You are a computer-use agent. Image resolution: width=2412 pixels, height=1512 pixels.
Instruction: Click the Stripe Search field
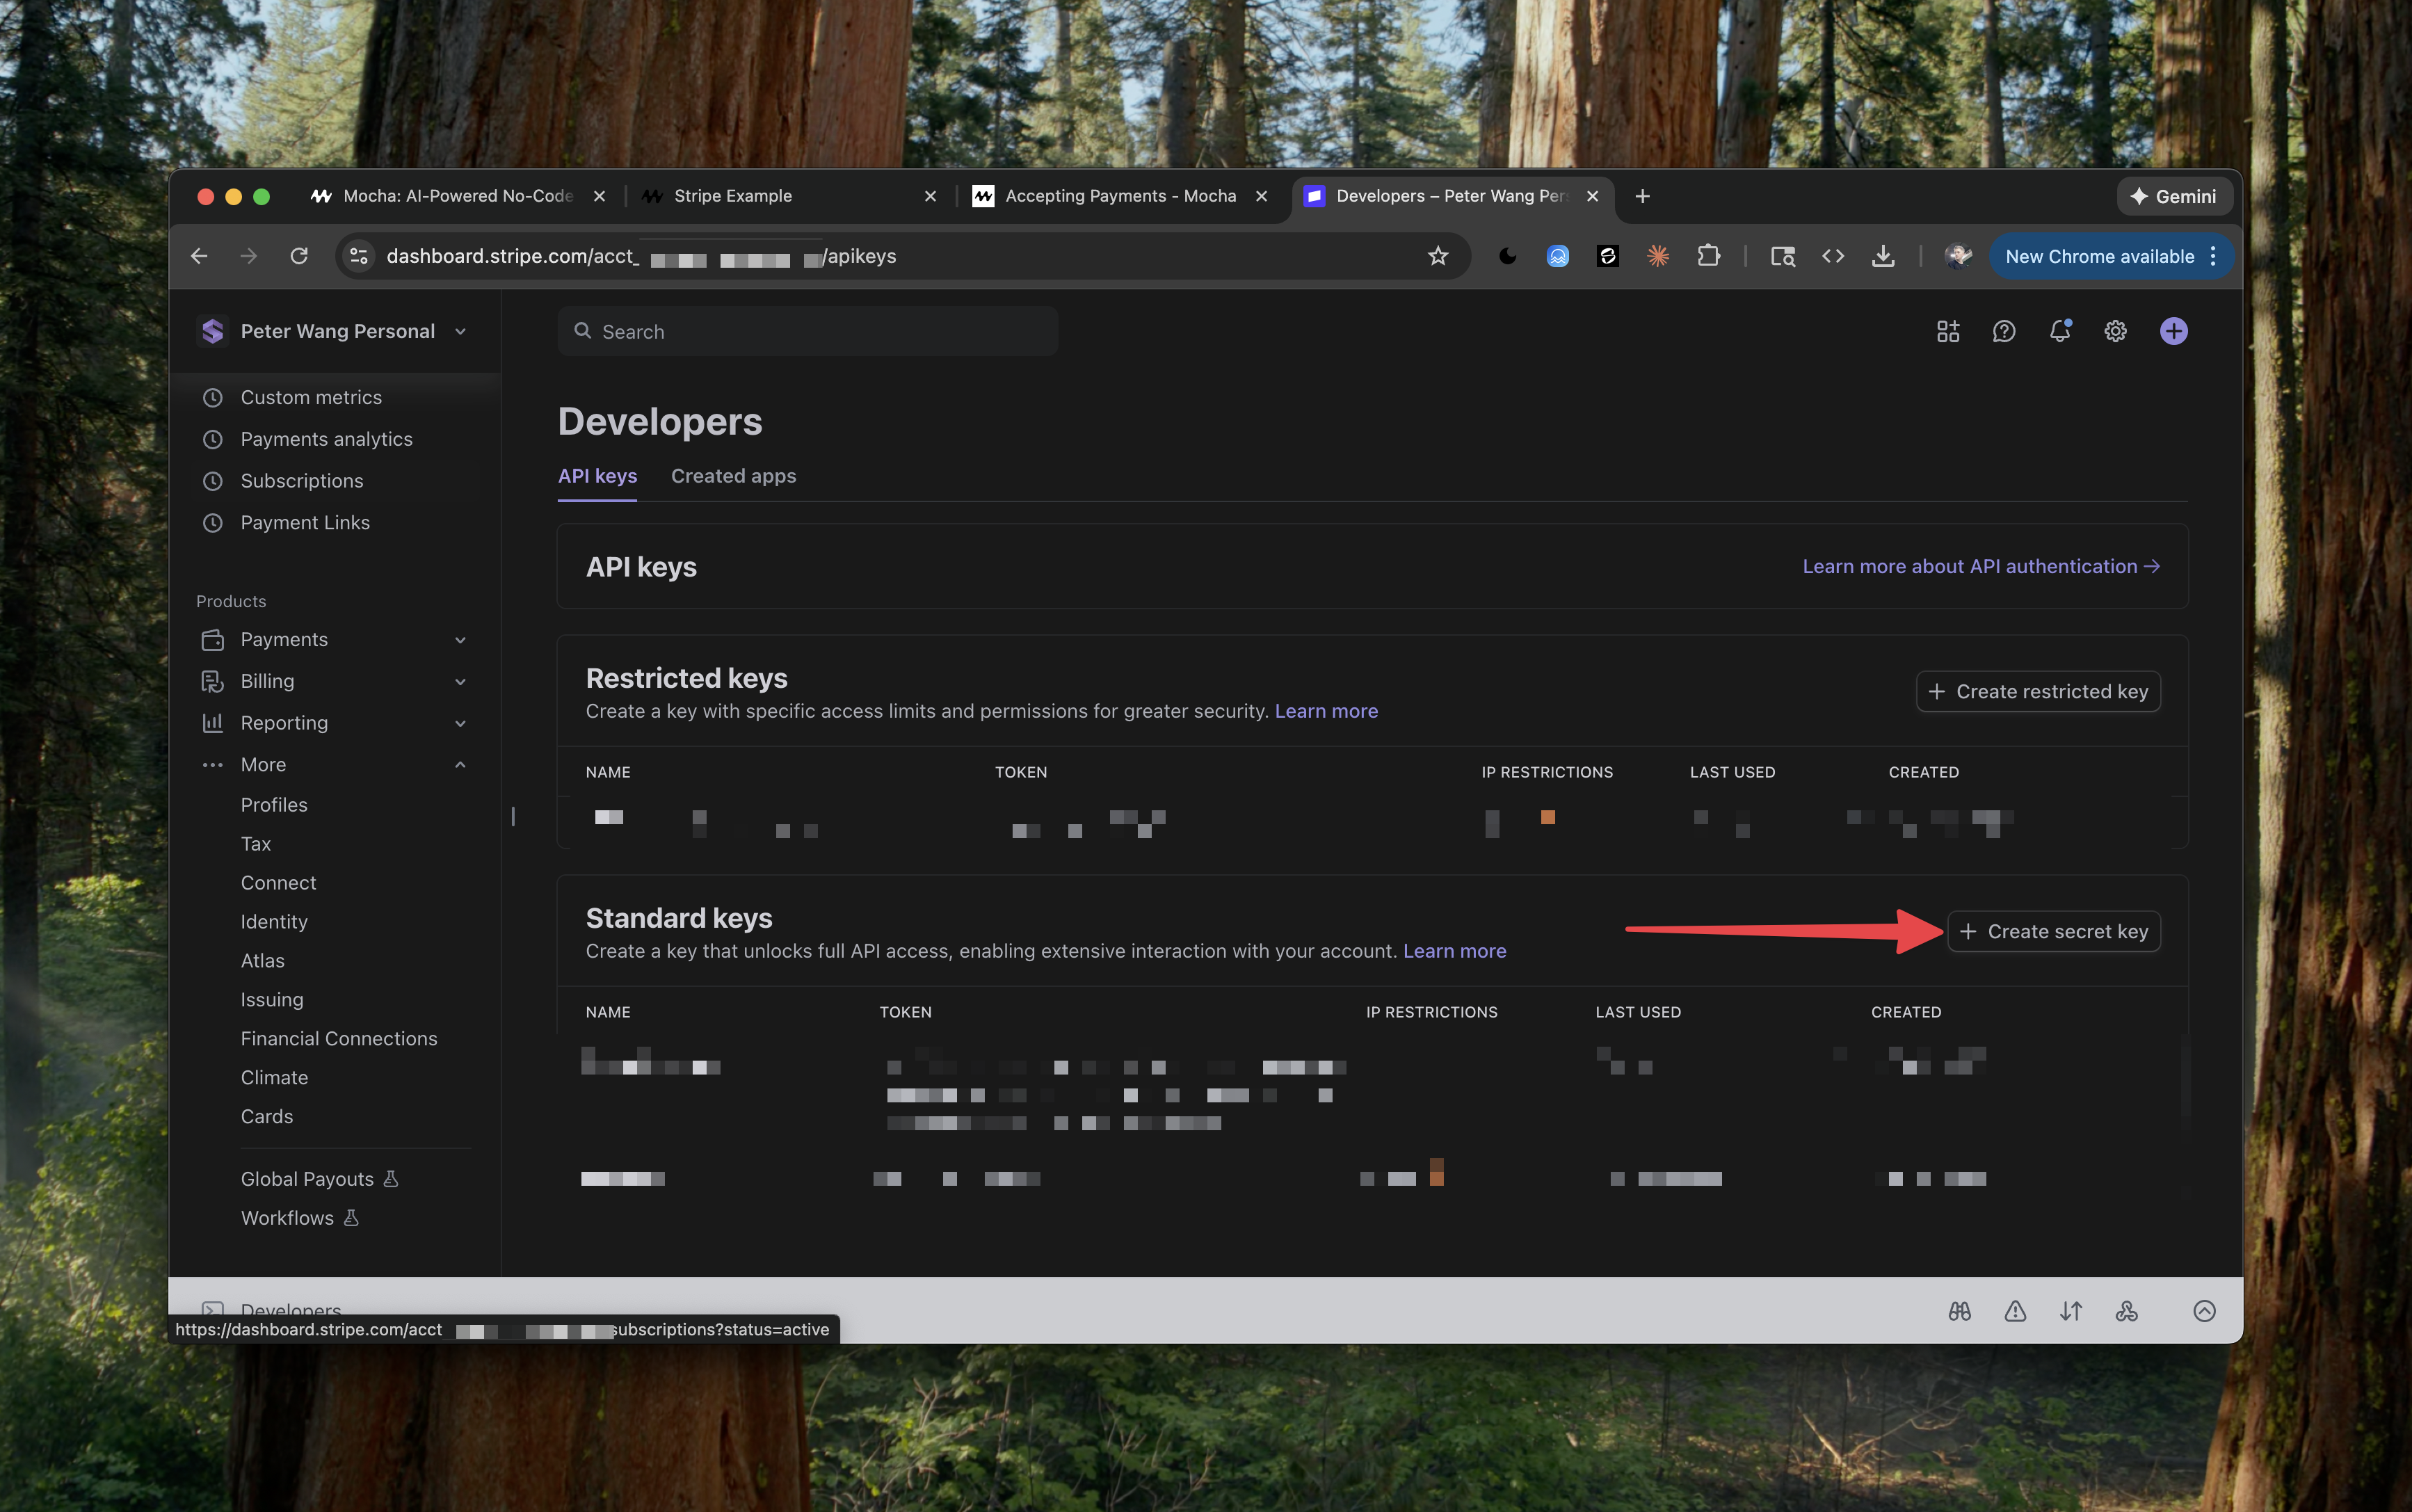(808, 331)
